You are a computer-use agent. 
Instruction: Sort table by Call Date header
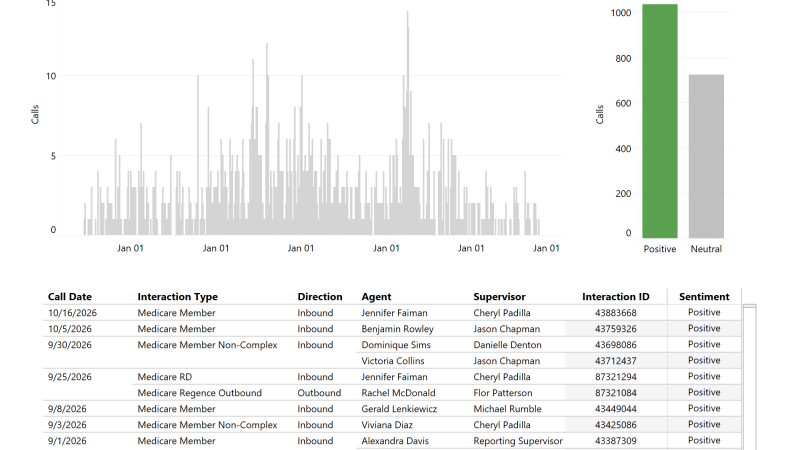click(x=70, y=296)
